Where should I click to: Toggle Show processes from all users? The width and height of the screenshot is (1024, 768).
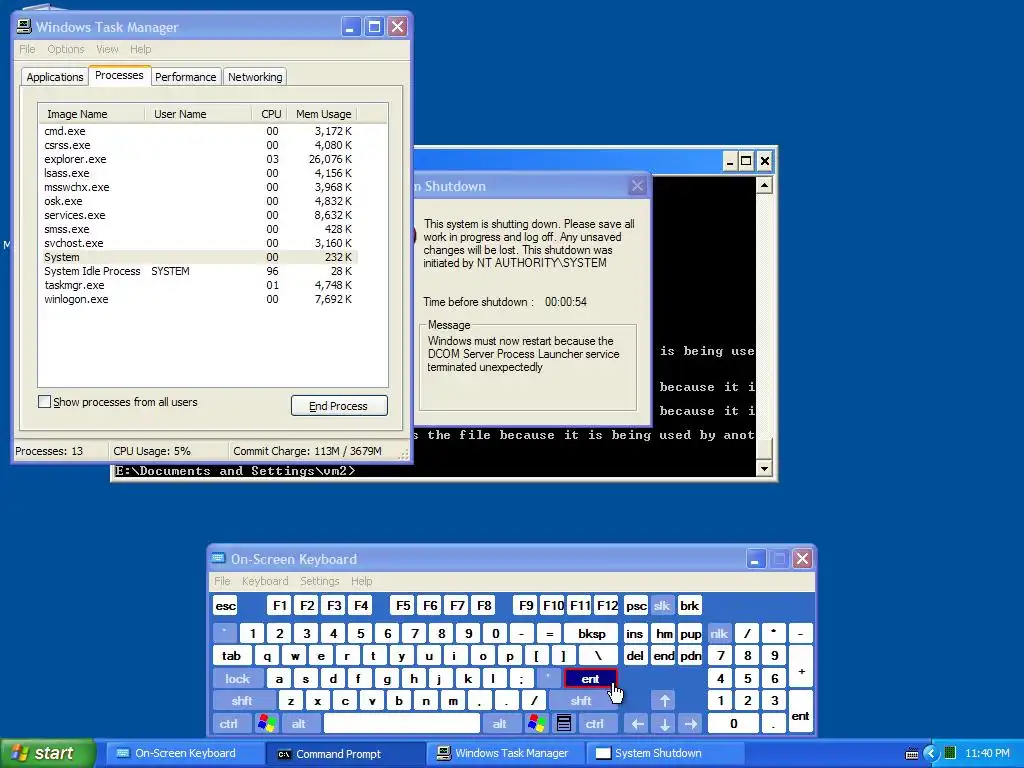(x=44, y=402)
